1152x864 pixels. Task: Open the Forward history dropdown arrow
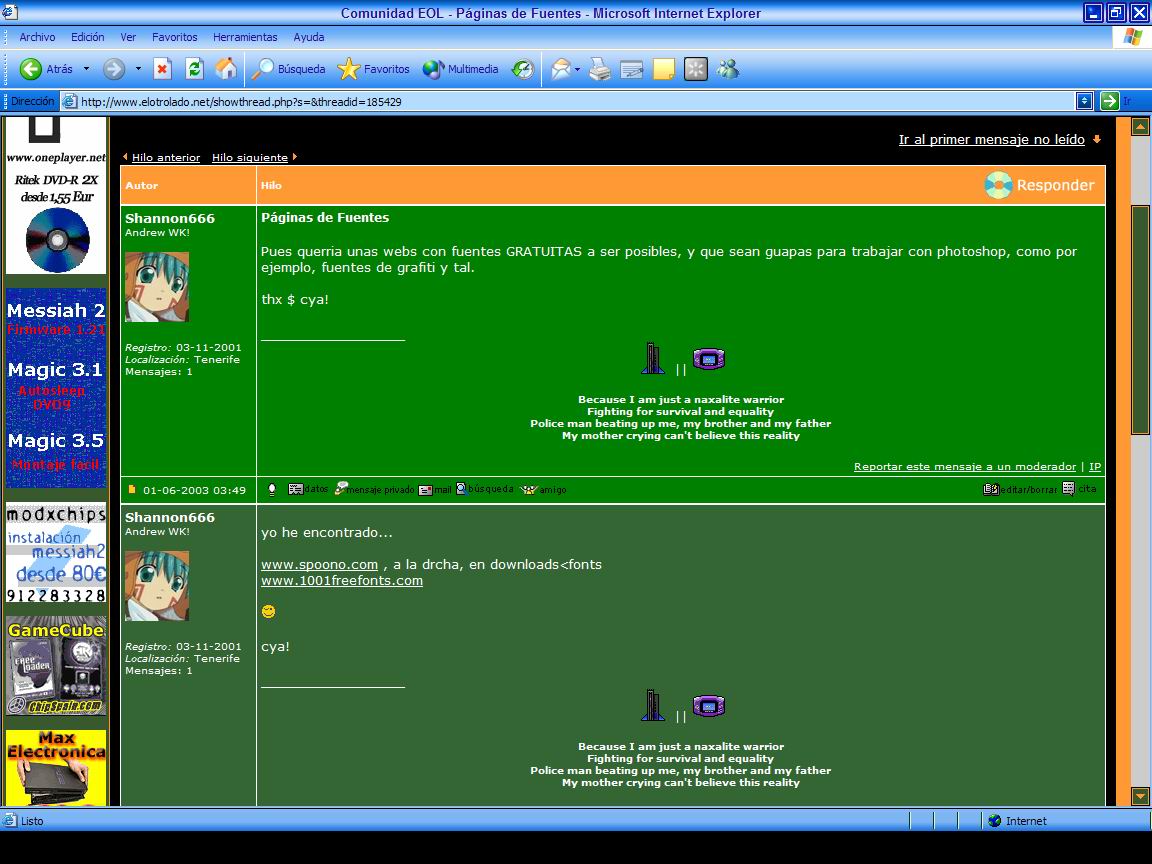(138, 69)
